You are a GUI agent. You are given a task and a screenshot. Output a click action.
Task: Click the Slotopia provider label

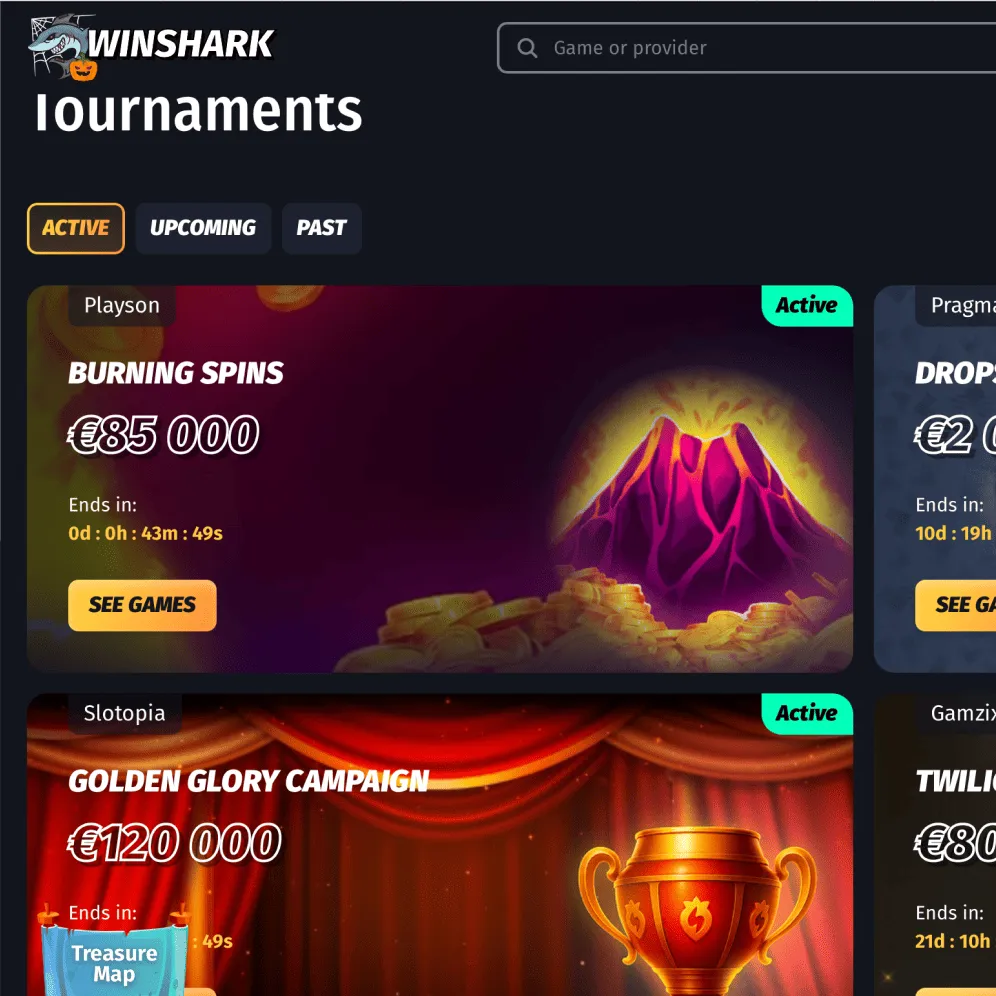(x=124, y=713)
